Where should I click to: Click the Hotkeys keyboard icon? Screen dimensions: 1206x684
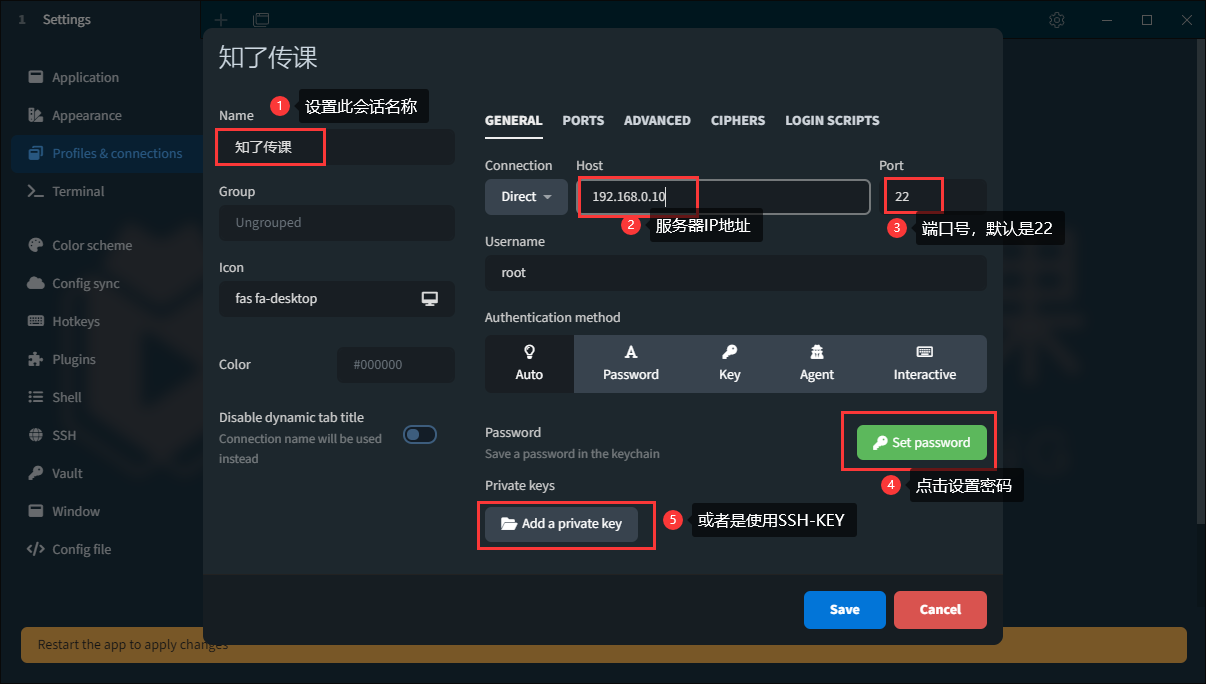click(36, 321)
